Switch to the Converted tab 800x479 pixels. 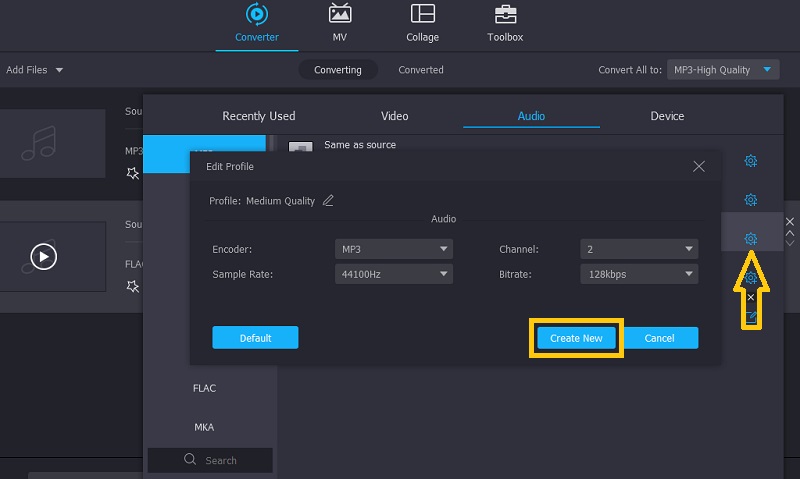[421, 70]
